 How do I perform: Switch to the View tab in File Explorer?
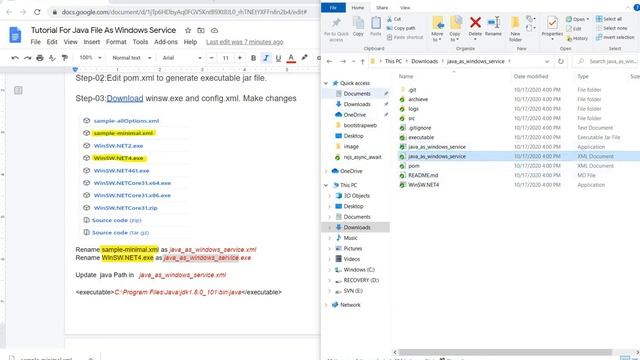(x=405, y=8)
